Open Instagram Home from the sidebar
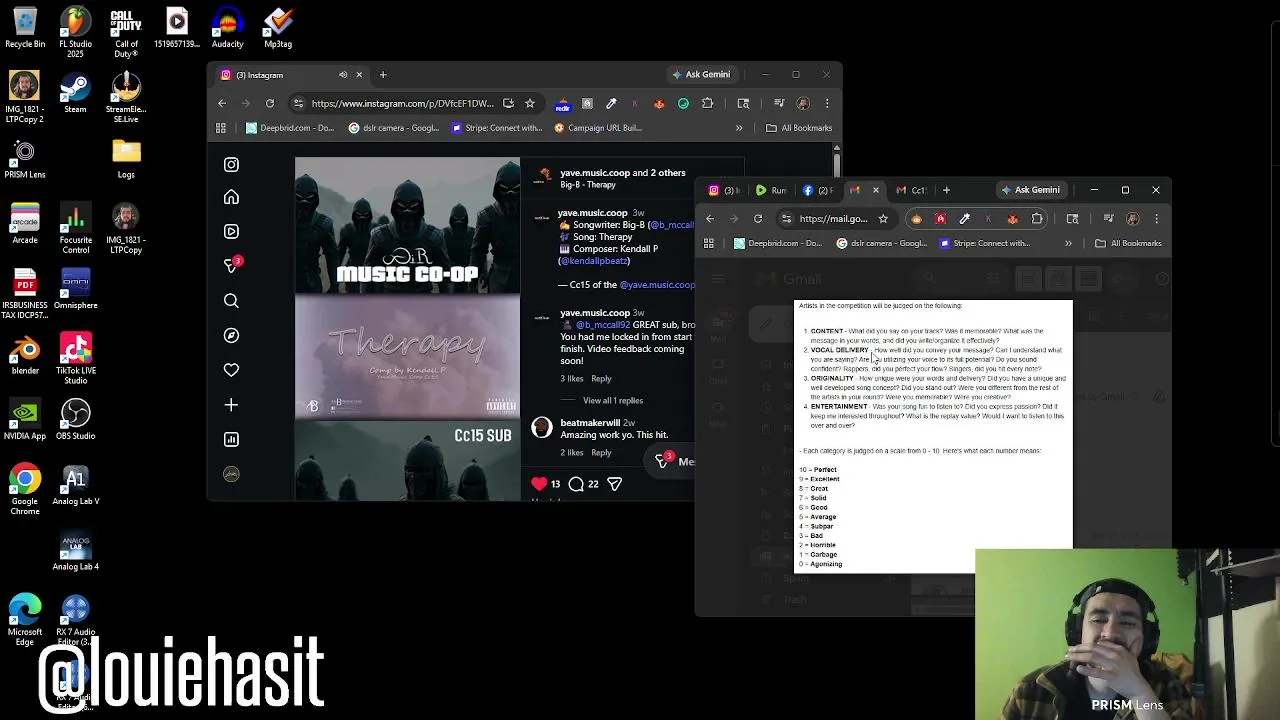 [231, 197]
